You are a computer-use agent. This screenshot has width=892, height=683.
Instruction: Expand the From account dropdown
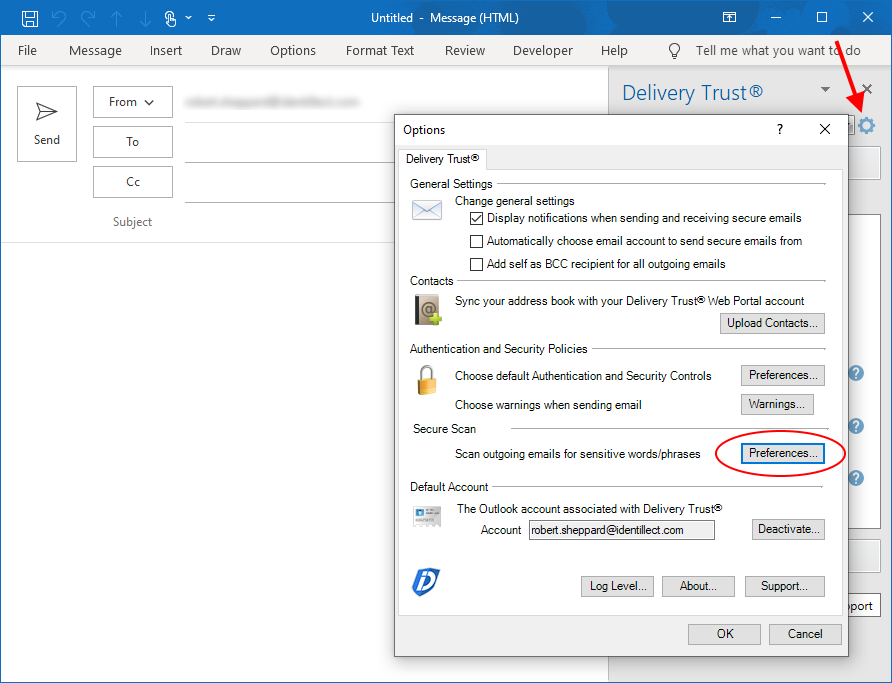(132, 102)
